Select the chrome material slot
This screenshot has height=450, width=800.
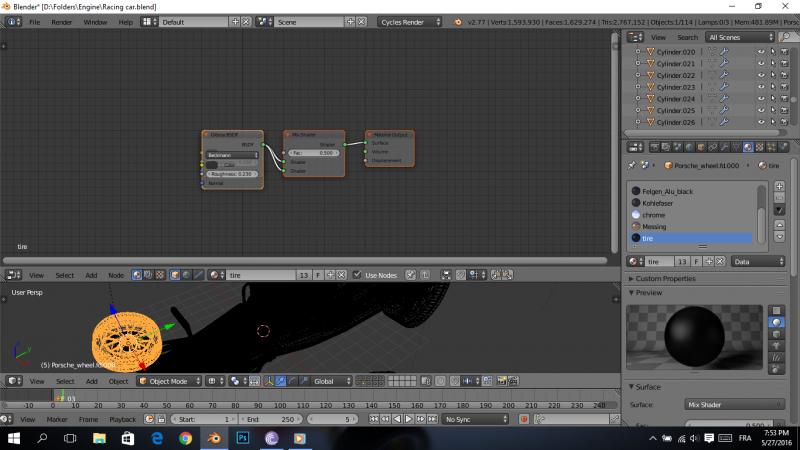653,215
